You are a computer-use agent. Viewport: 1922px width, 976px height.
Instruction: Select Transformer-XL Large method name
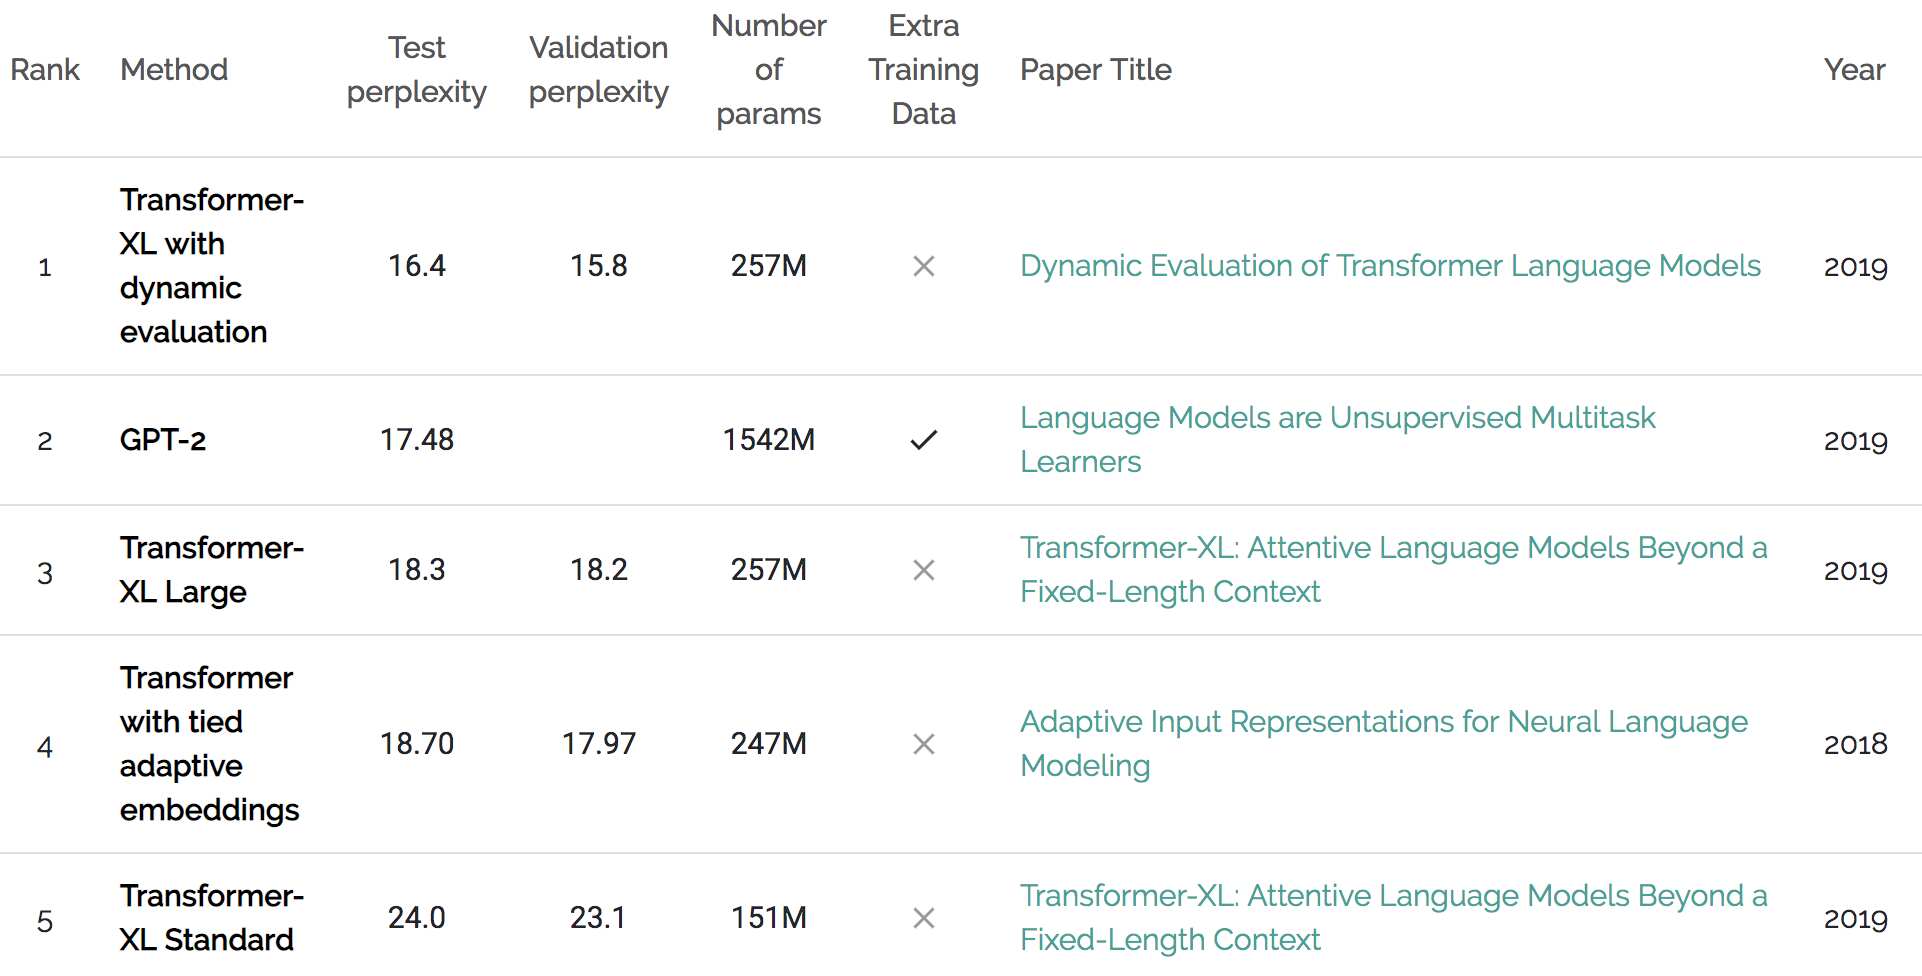[212, 570]
